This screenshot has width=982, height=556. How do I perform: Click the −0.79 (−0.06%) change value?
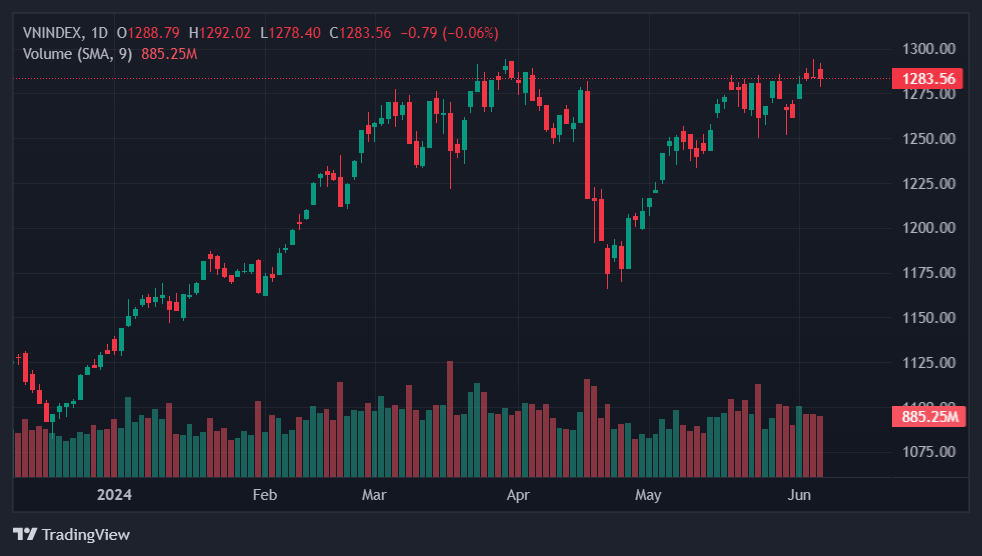pos(449,33)
